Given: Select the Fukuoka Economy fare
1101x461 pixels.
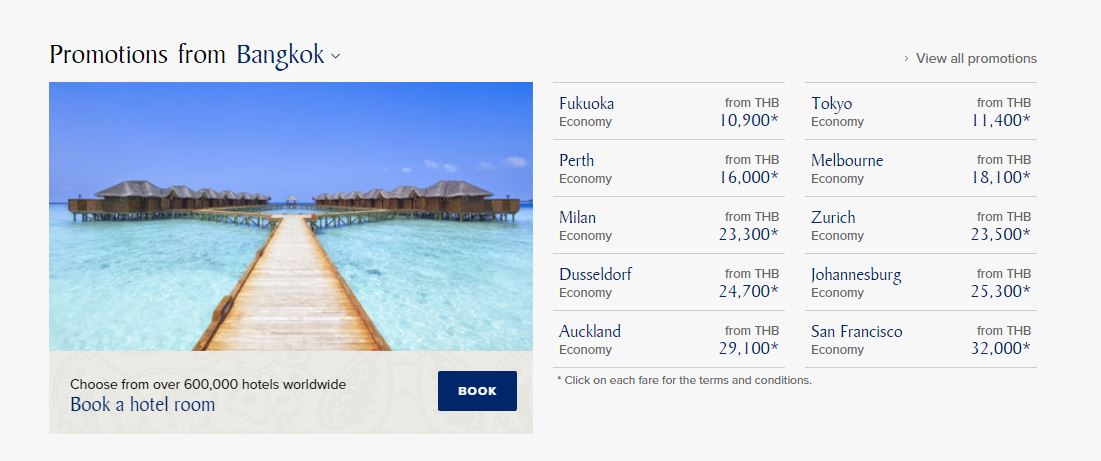Looking at the screenshot, I should (x=668, y=111).
